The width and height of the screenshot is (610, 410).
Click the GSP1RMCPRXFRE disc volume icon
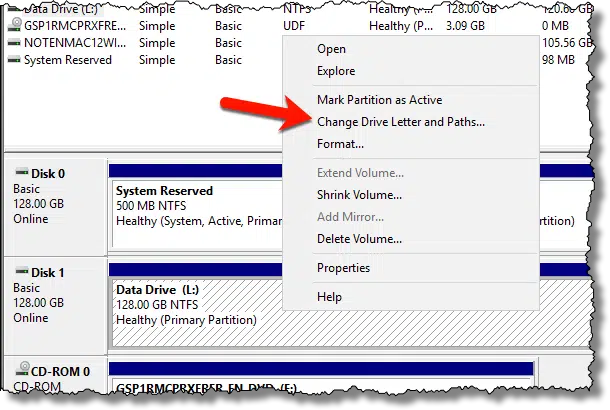coord(15,25)
